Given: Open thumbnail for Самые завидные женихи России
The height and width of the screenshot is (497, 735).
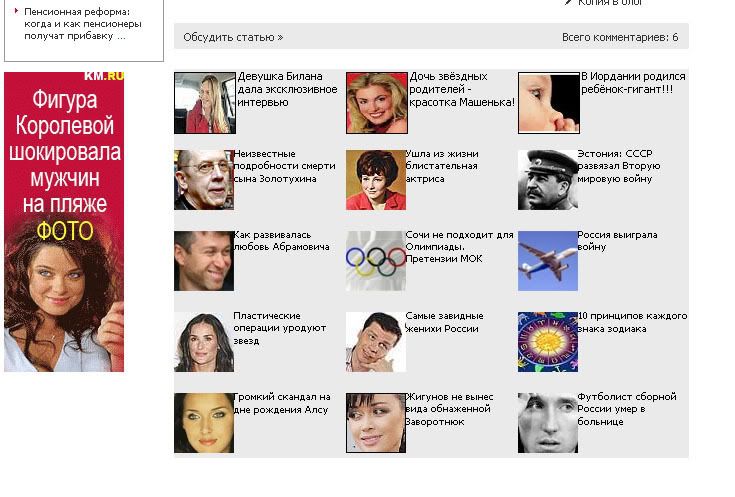Looking at the screenshot, I should [376, 342].
